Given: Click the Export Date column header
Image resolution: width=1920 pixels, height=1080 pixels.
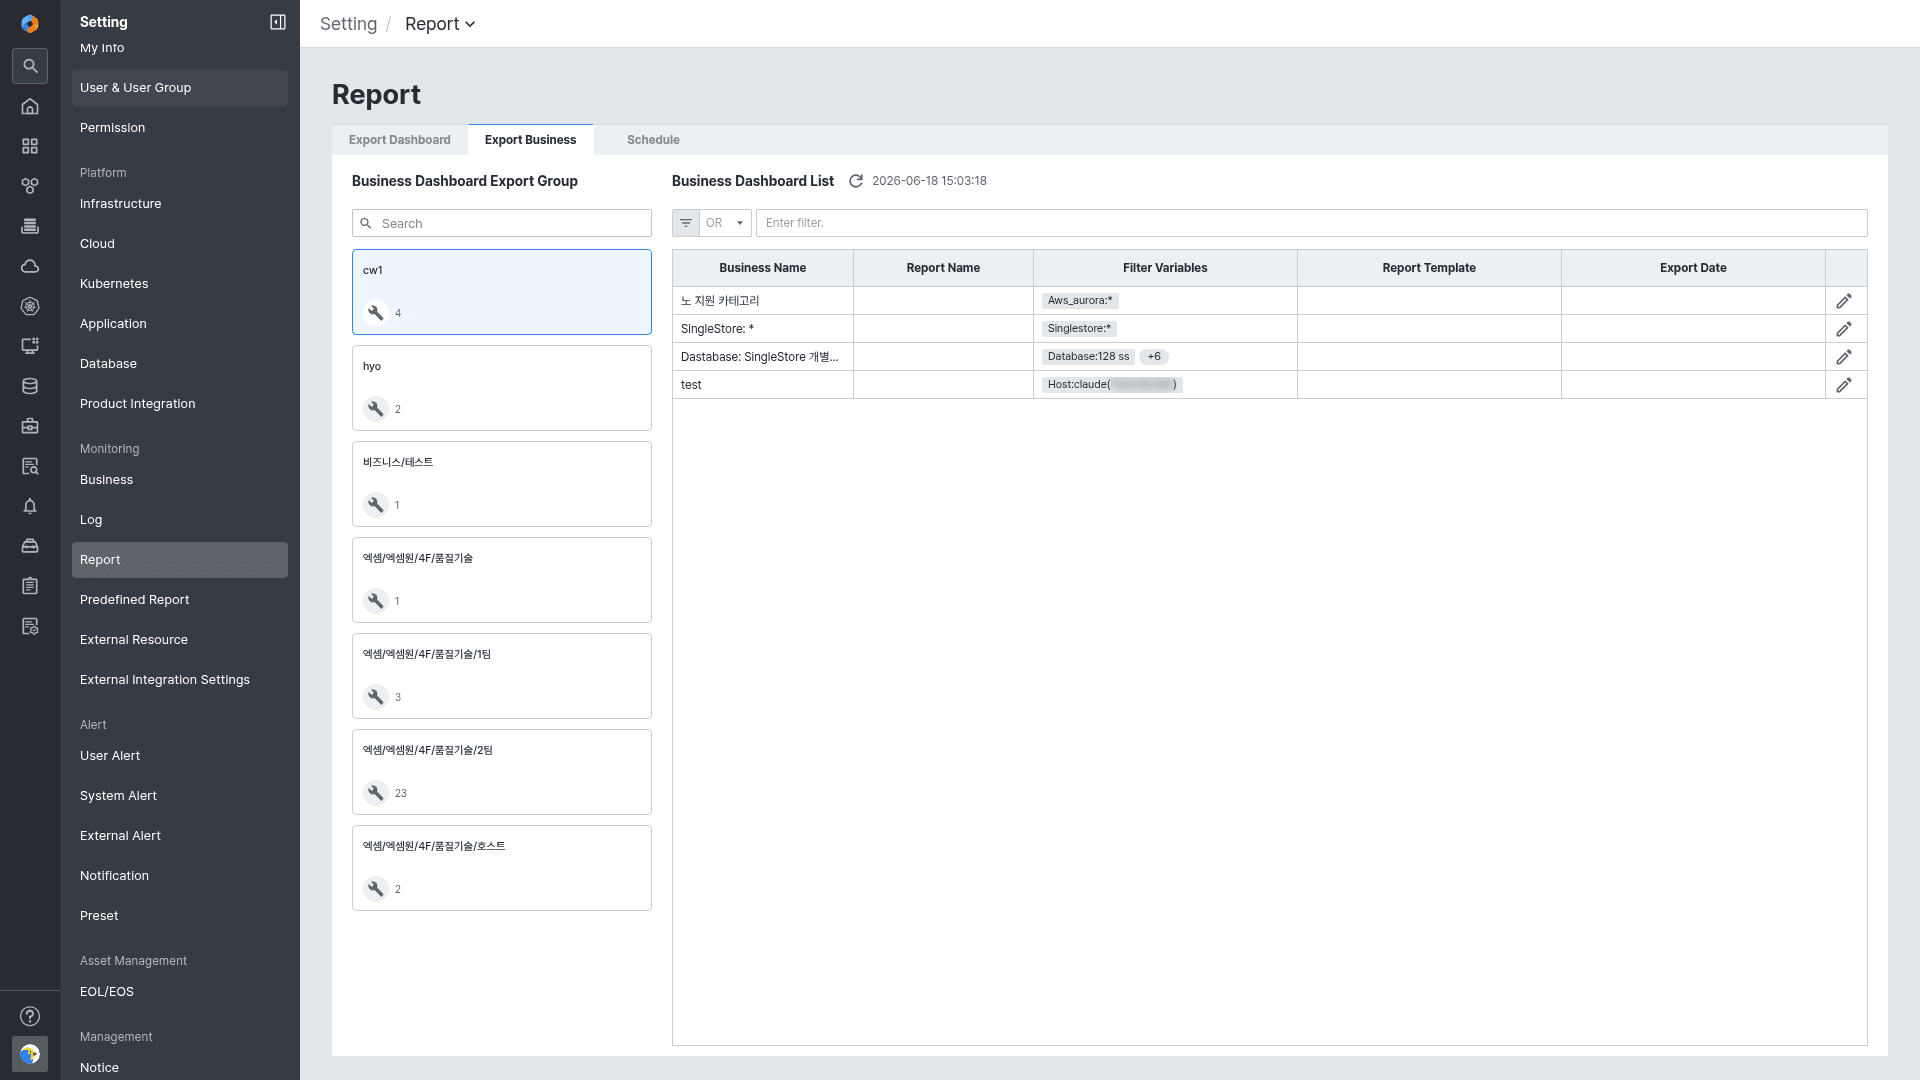Looking at the screenshot, I should click(x=1693, y=268).
